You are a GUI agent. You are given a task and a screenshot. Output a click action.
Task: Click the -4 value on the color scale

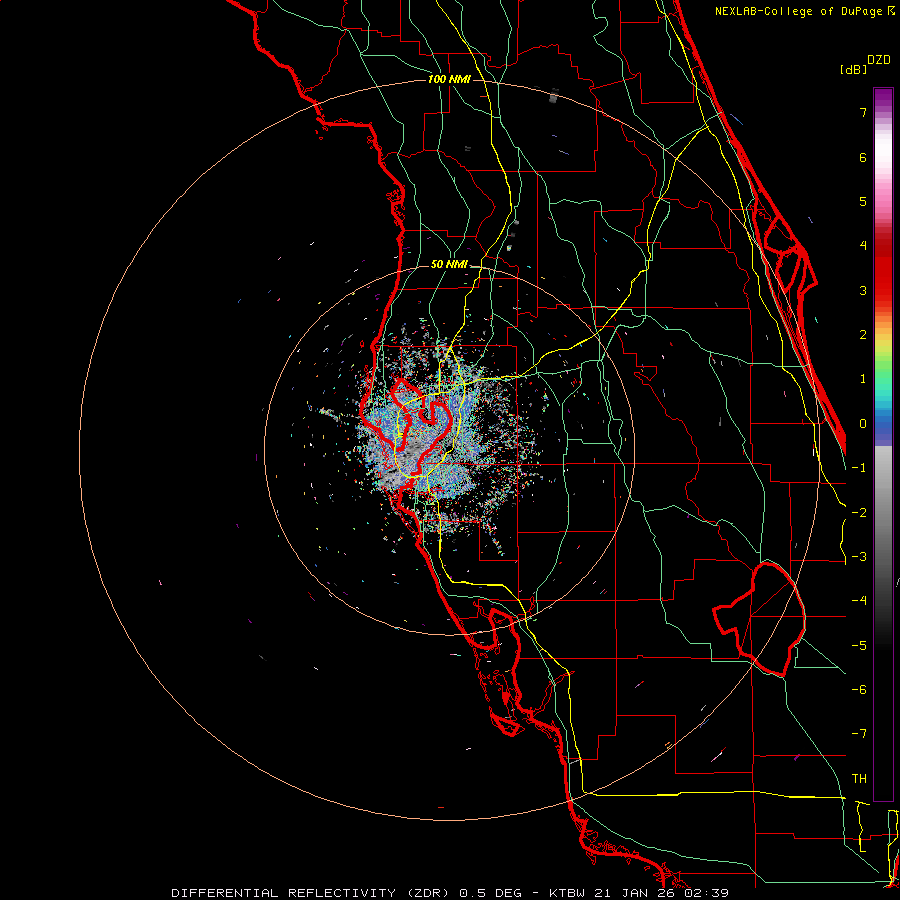coord(859,601)
